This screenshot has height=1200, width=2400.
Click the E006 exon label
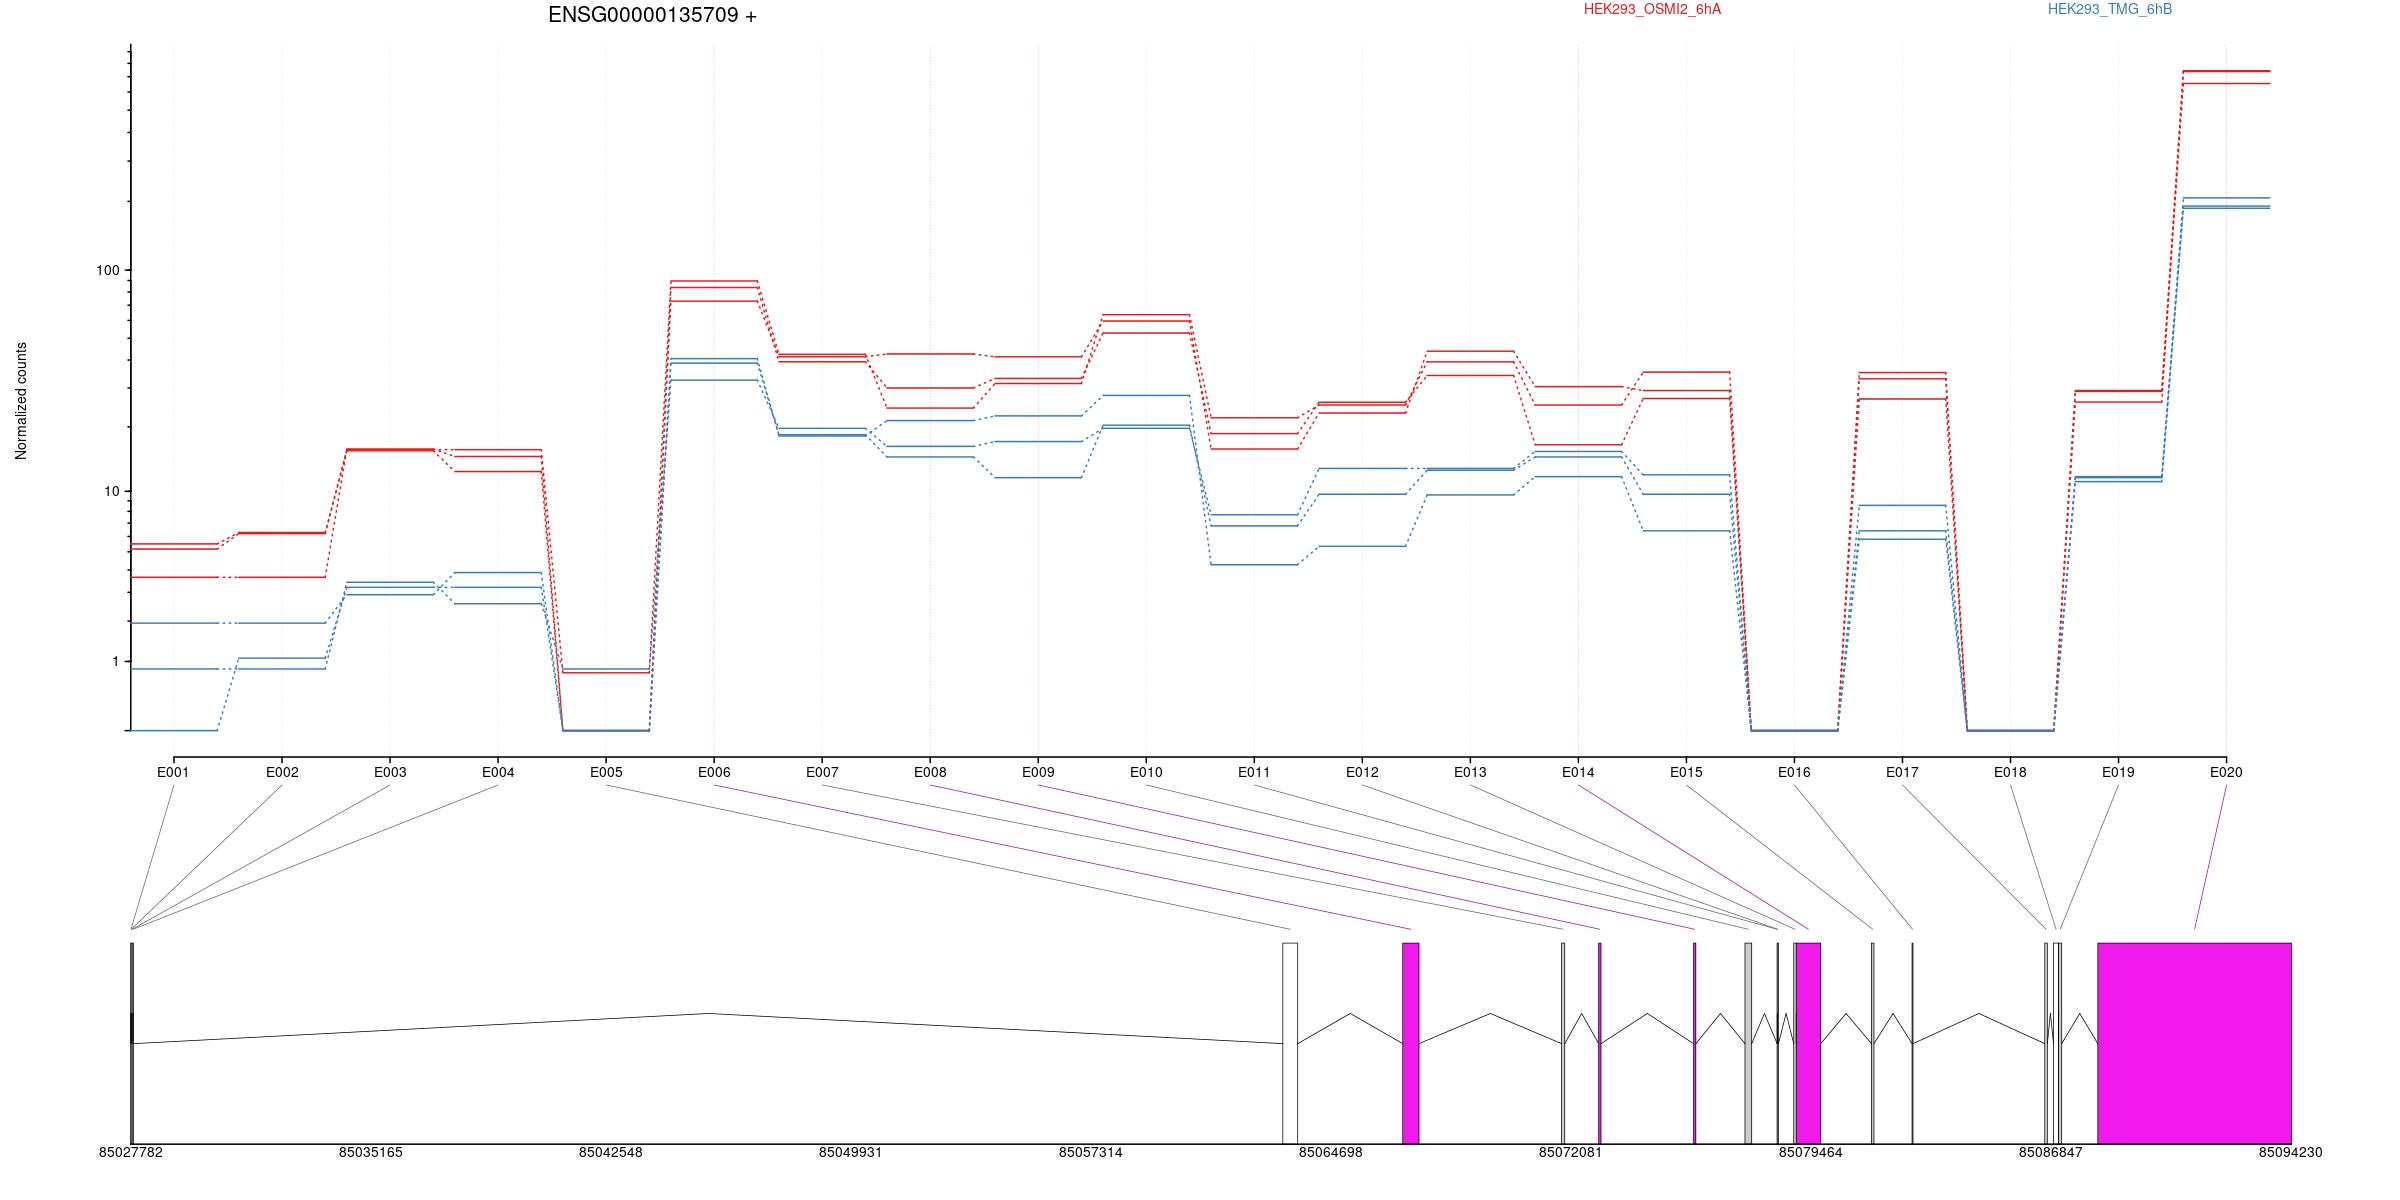(714, 772)
